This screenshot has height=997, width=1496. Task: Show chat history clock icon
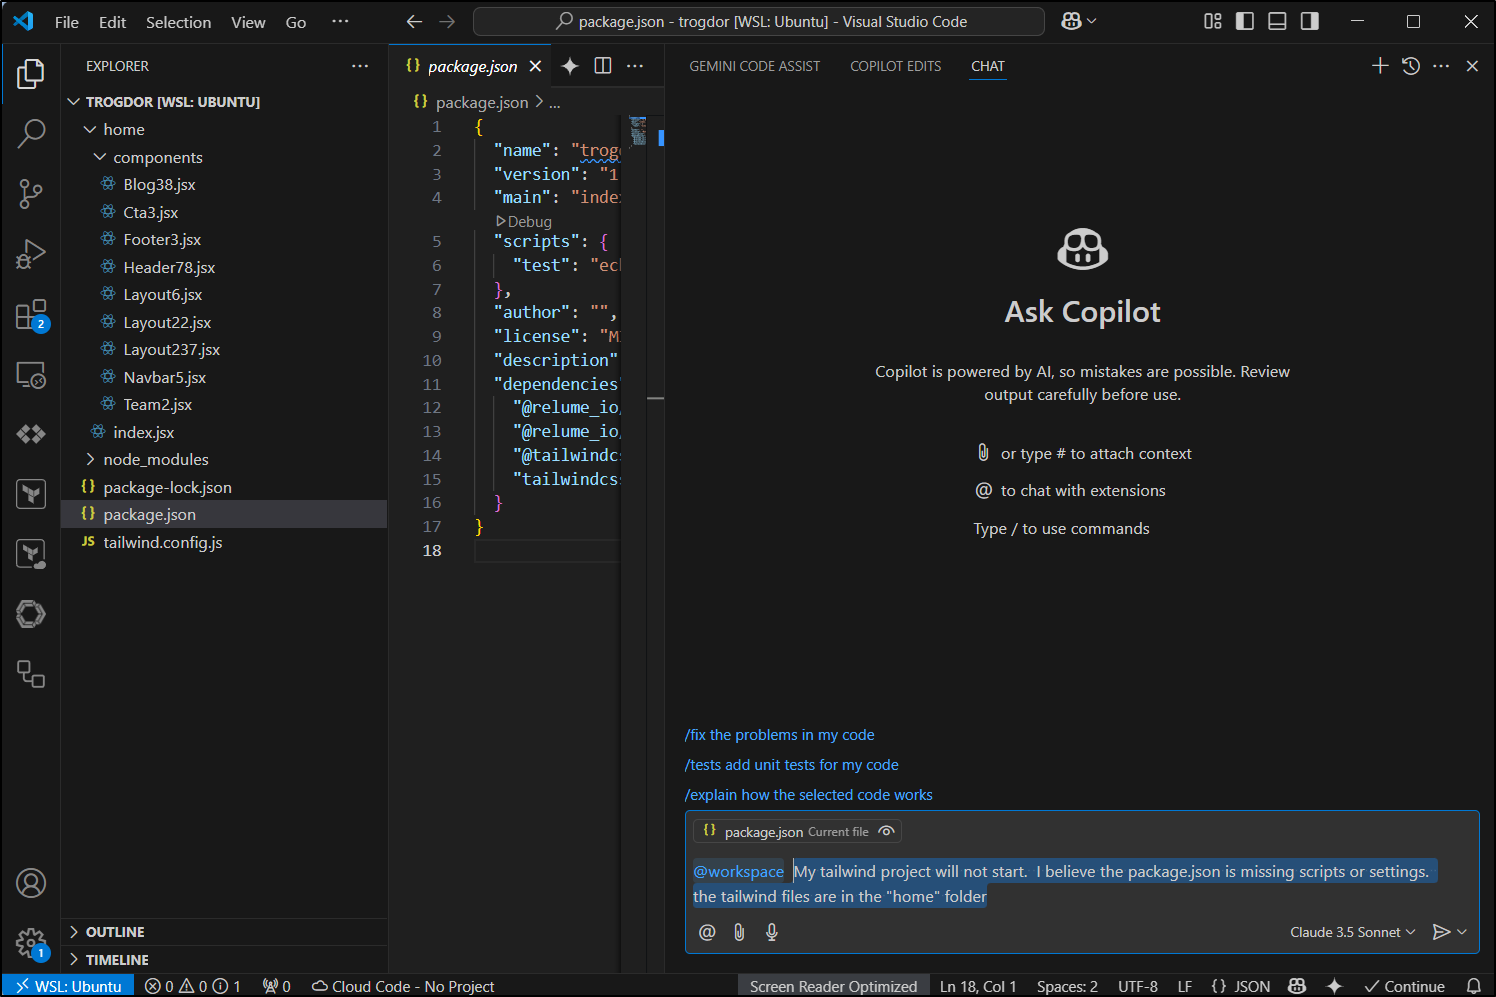click(1411, 66)
